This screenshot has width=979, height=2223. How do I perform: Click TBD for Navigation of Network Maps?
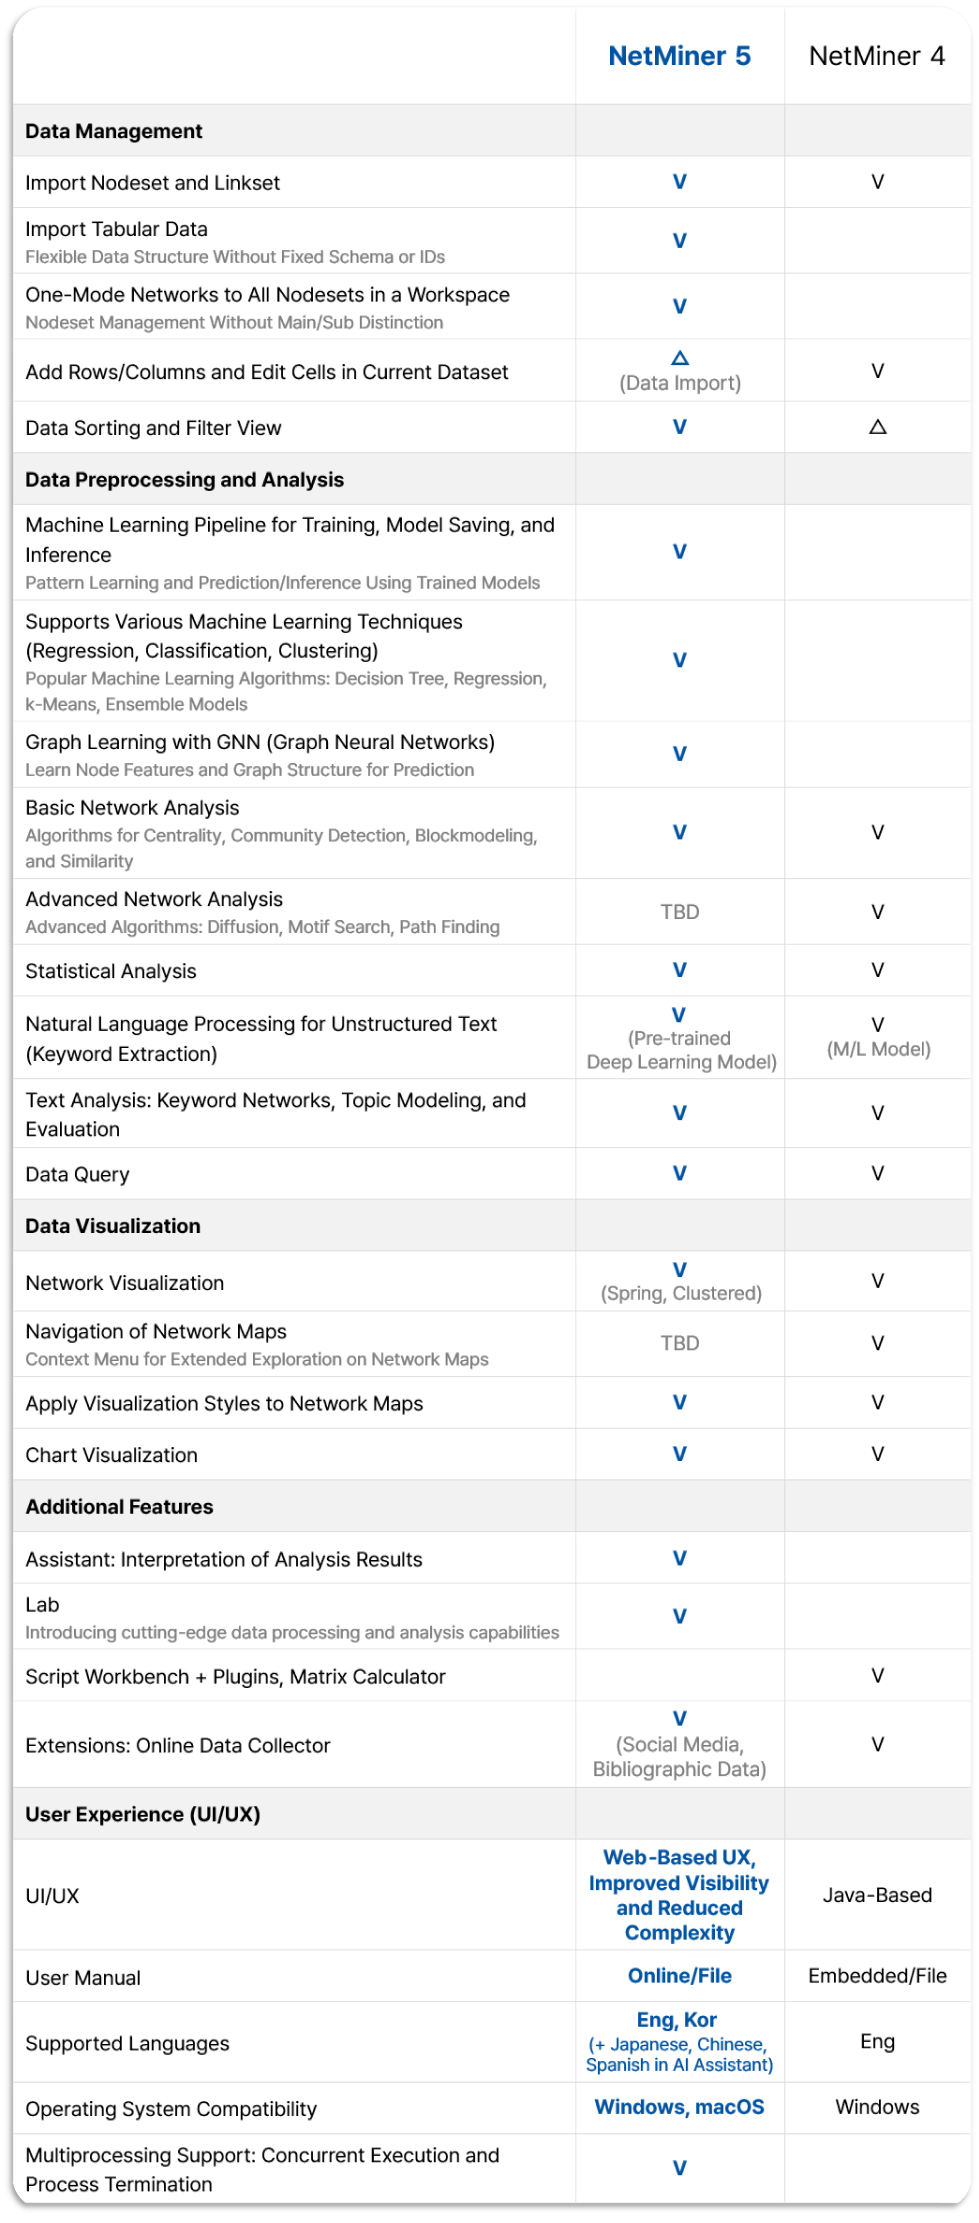coord(679,1343)
